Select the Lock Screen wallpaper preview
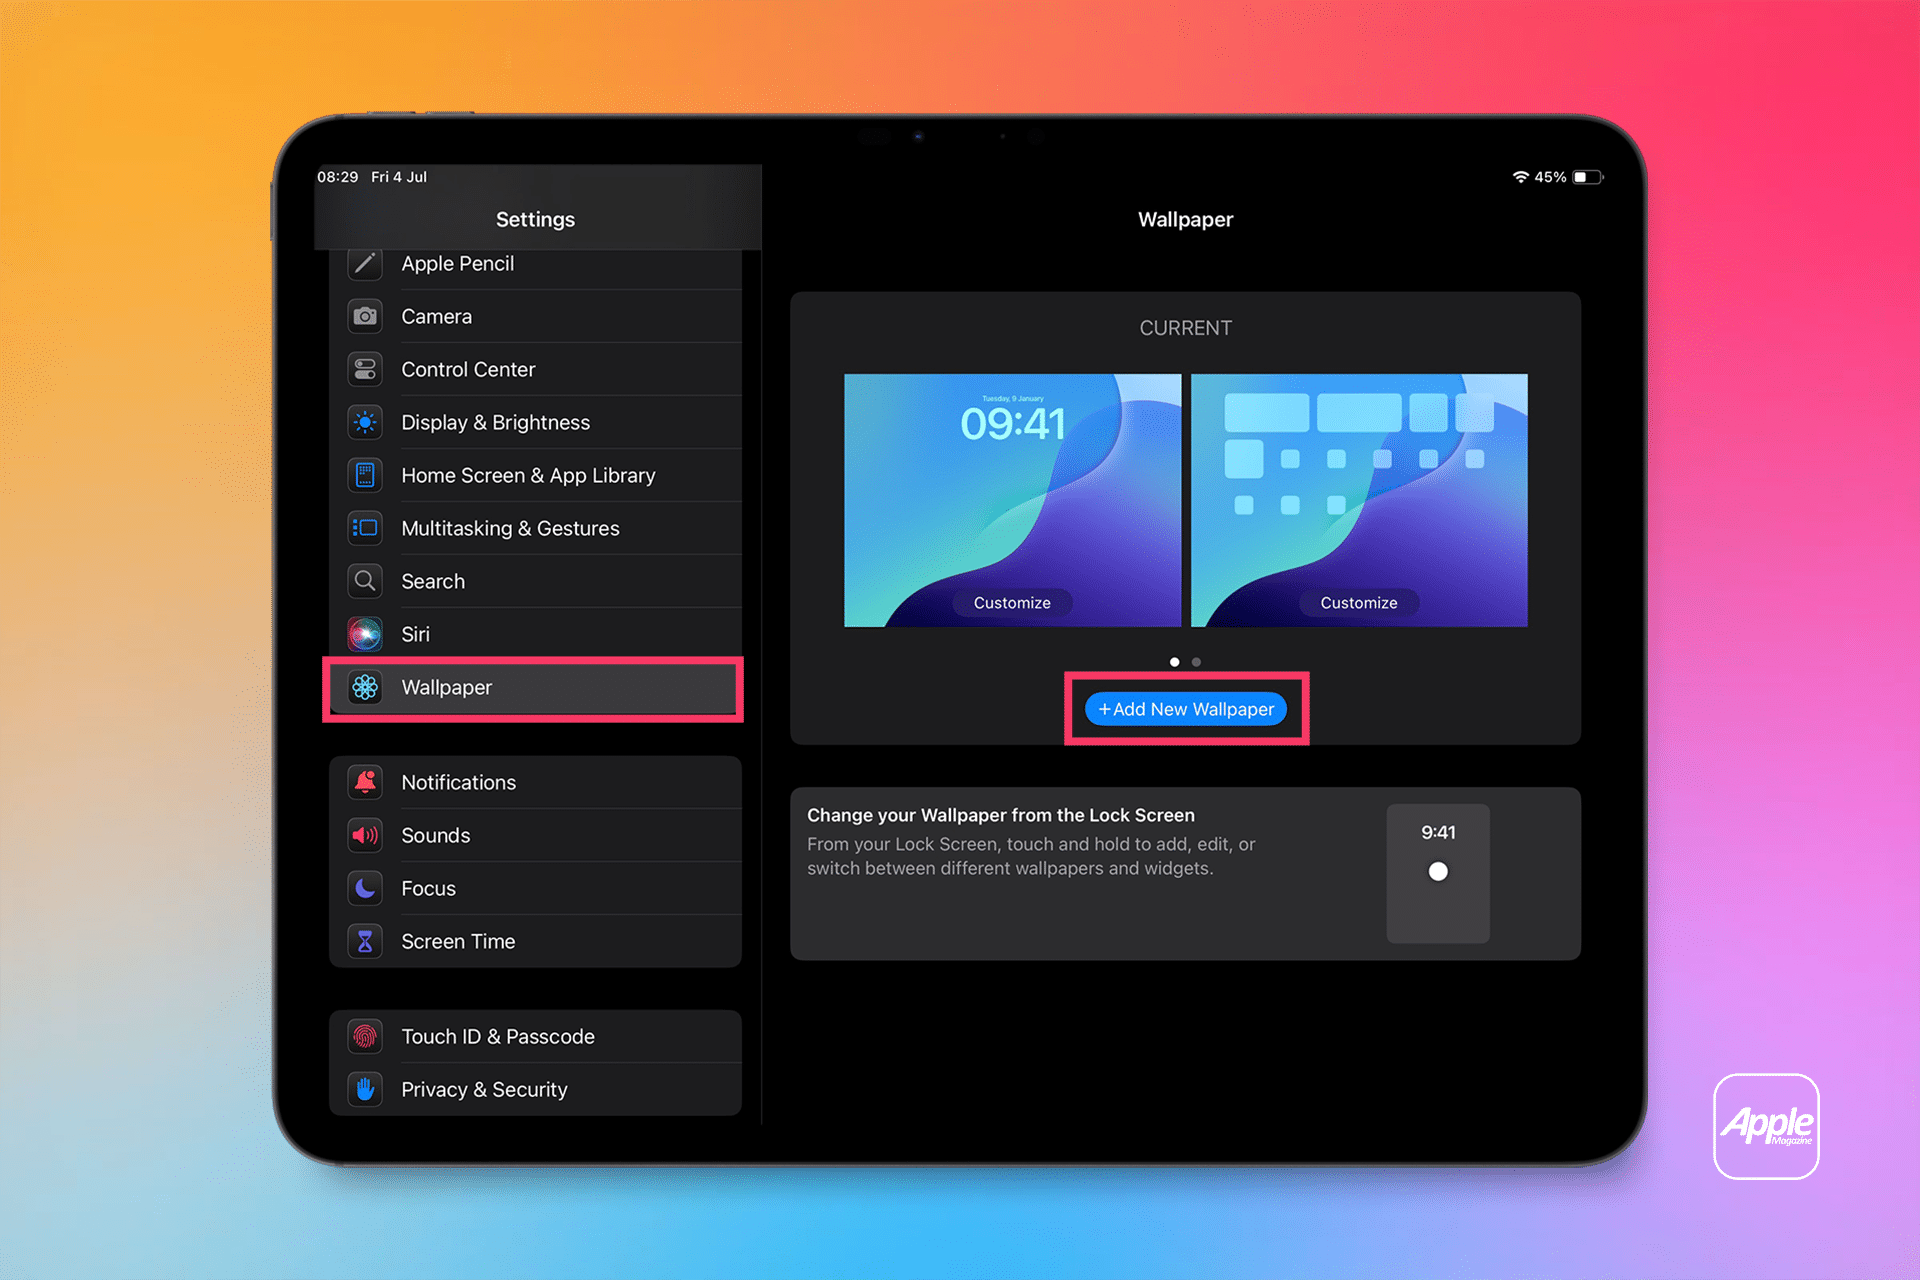This screenshot has height=1280, width=1920. coord(1012,500)
